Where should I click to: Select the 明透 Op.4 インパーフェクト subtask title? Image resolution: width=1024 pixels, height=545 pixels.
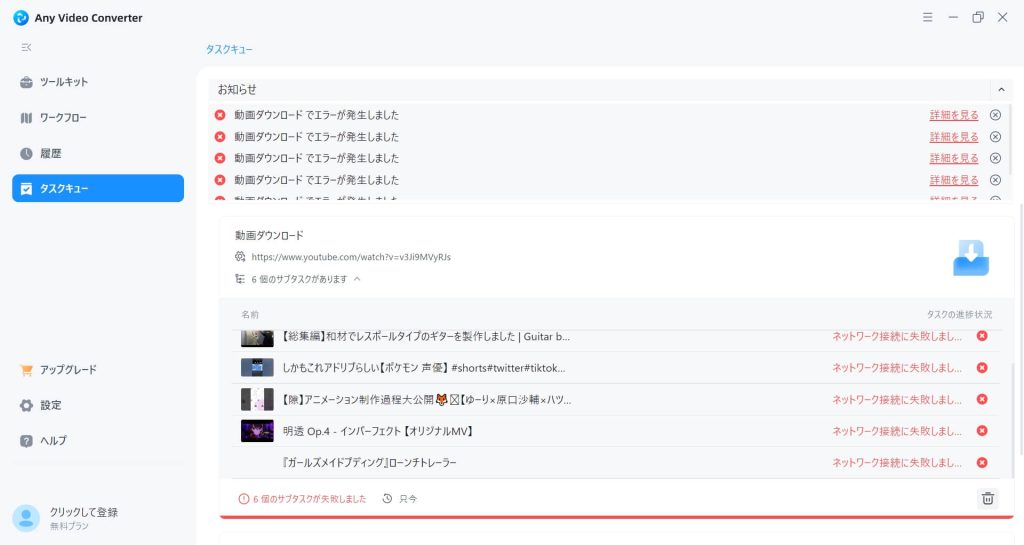(x=378, y=431)
